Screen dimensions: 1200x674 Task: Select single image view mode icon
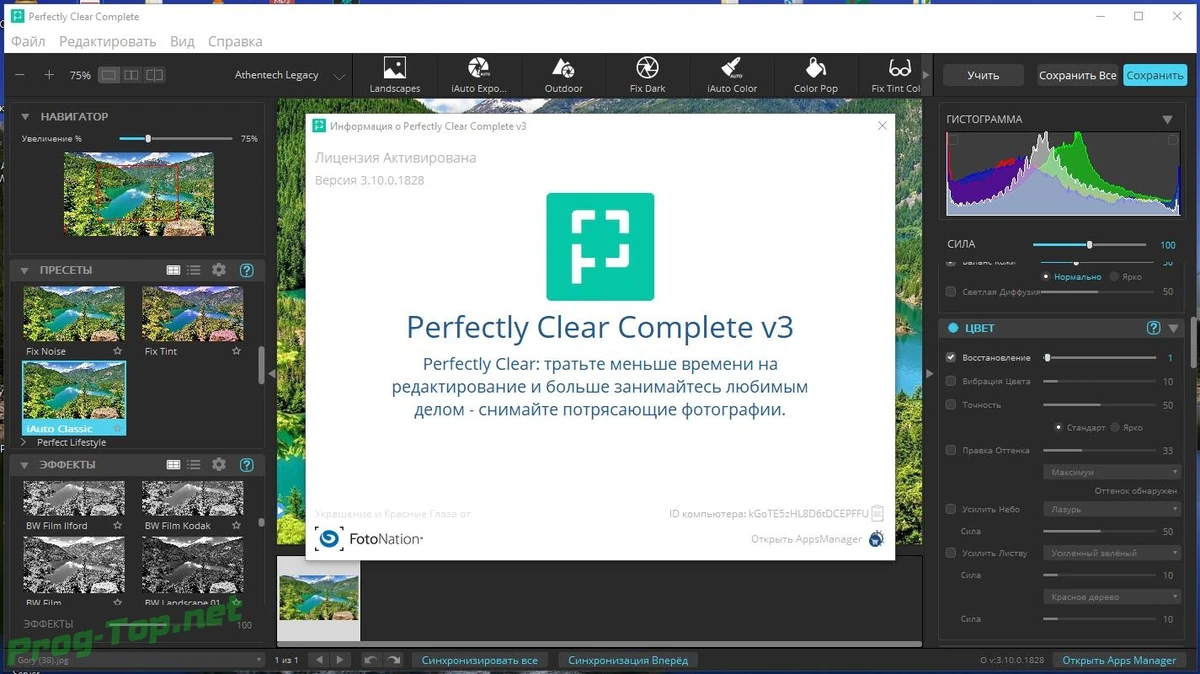[x=109, y=75]
